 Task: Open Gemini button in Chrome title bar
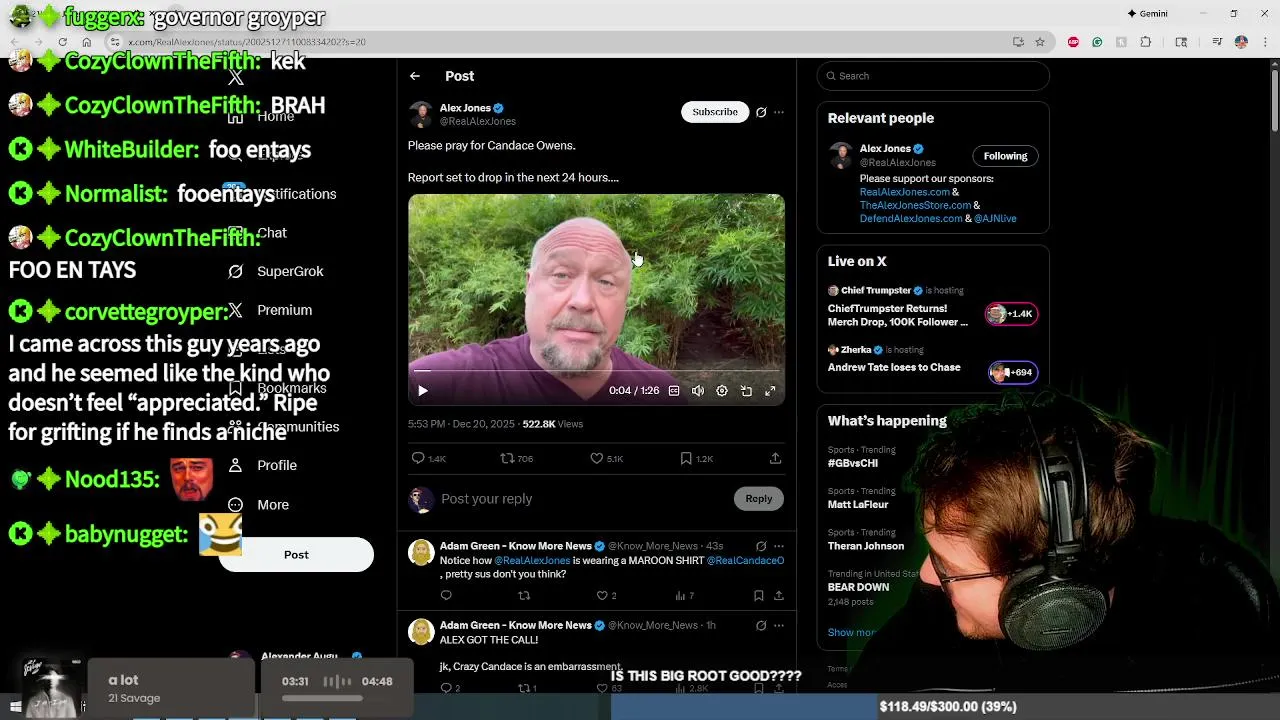[x=1147, y=13]
